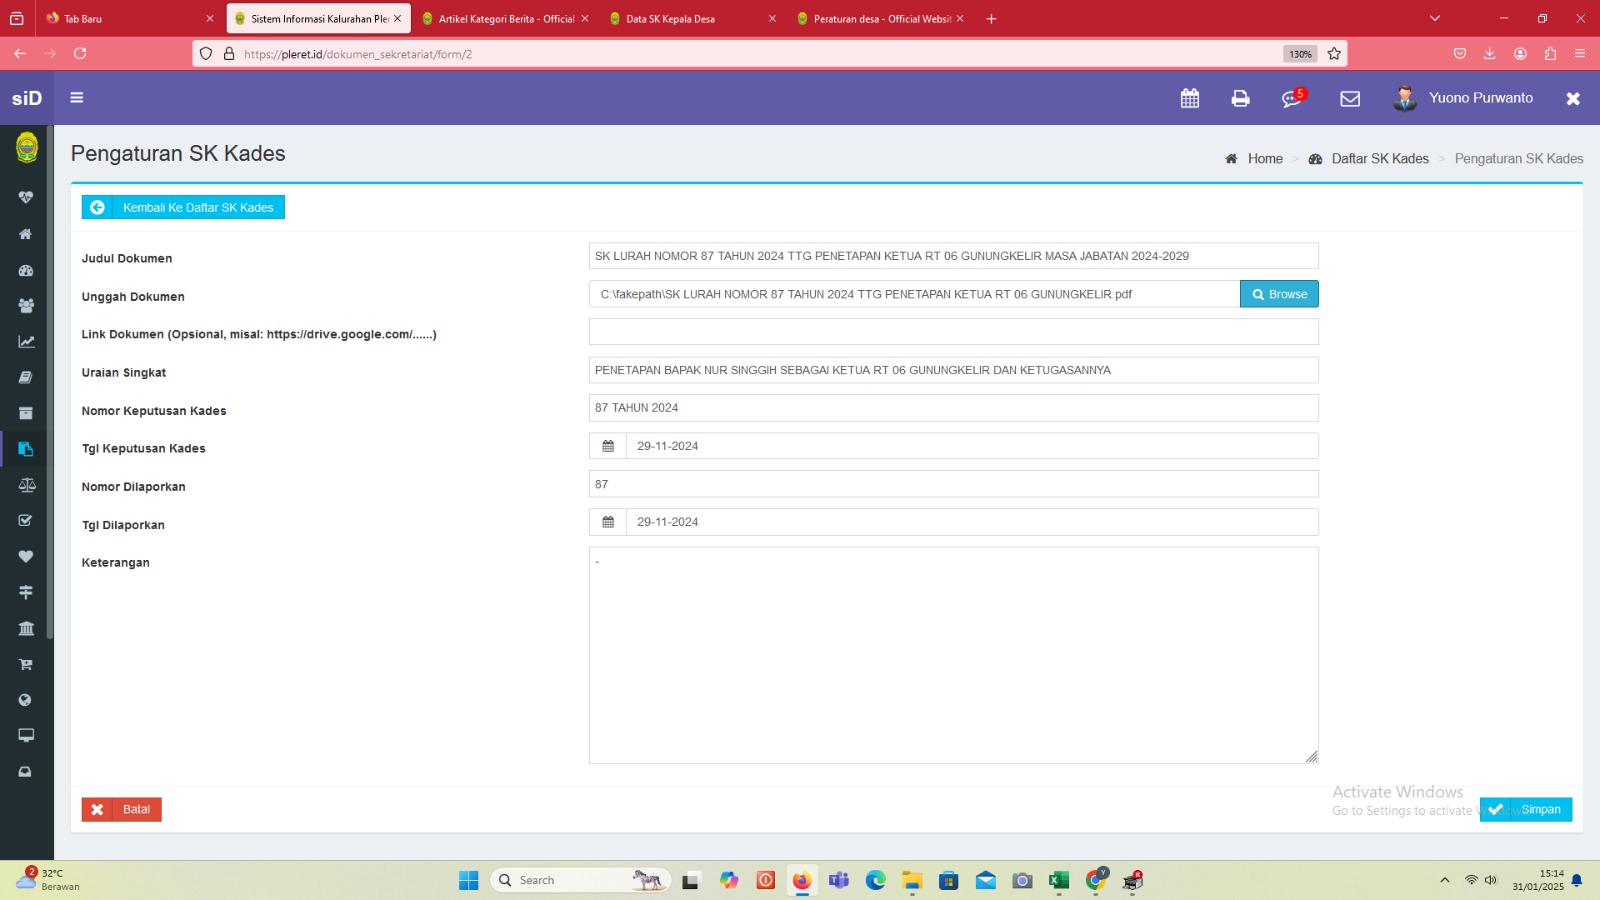Click the printer icon in header
Viewport: 1600px width, 900px height.
(1240, 98)
